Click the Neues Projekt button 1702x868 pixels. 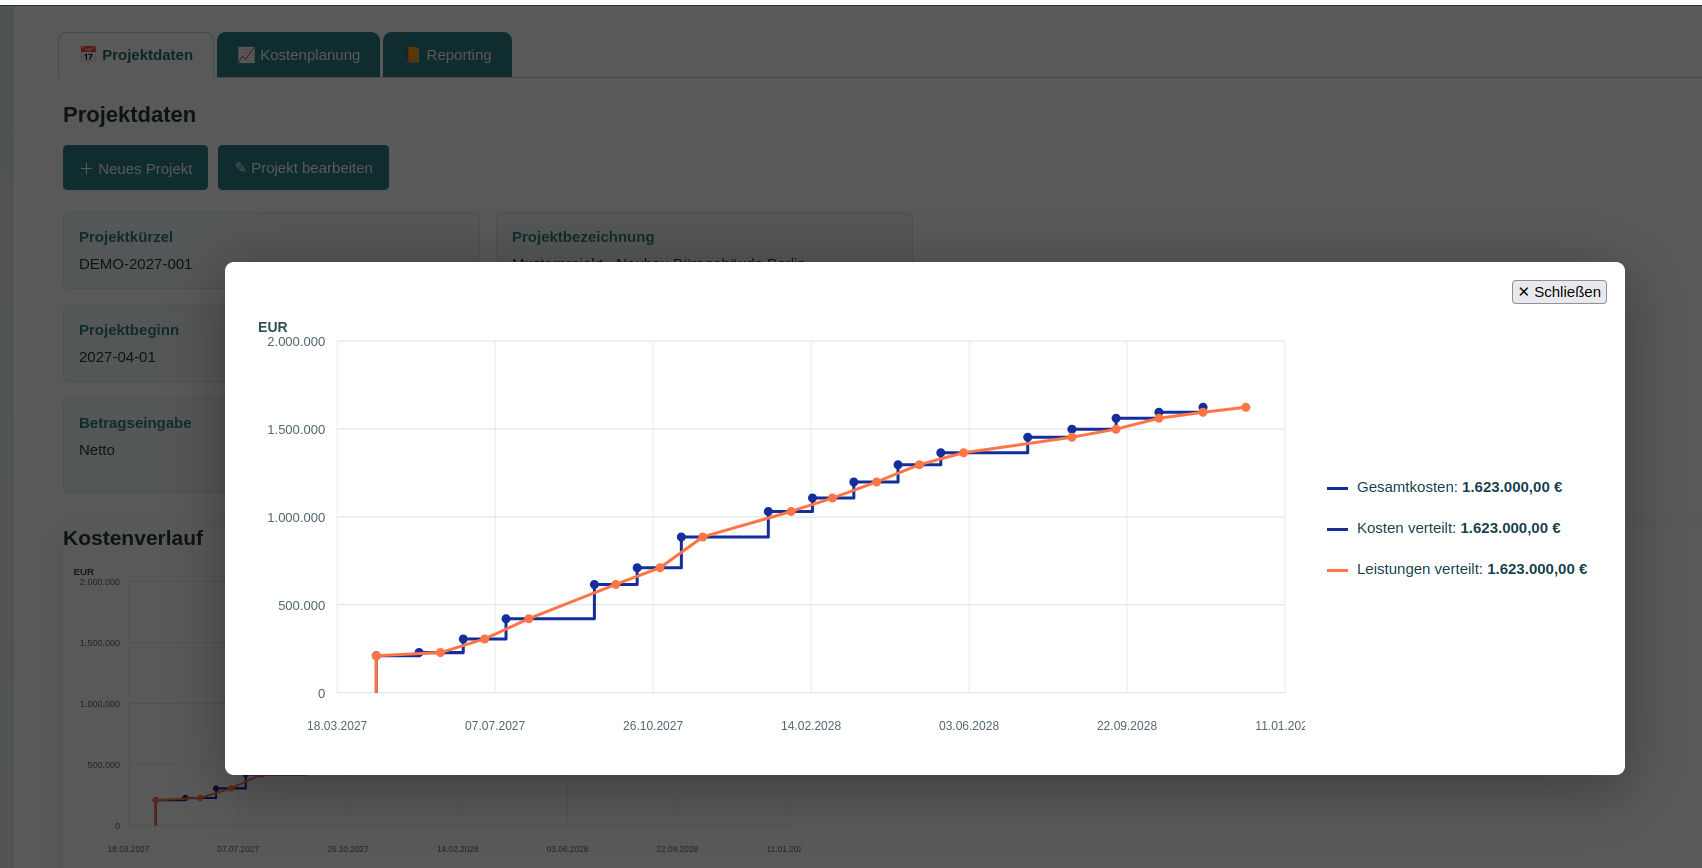tap(135, 168)
